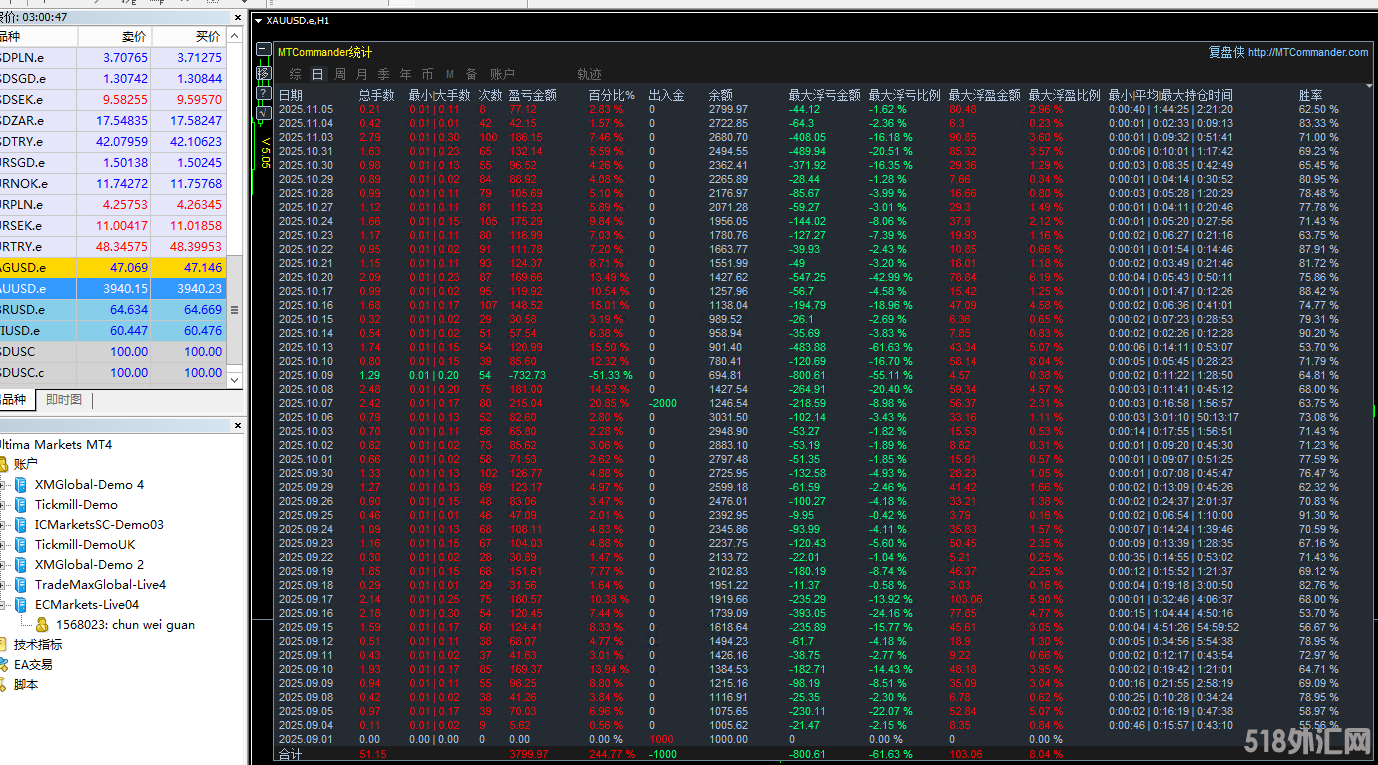Switch to the 即时图 tick chart tab
The image size is (1378, 765).
[64, 400]
